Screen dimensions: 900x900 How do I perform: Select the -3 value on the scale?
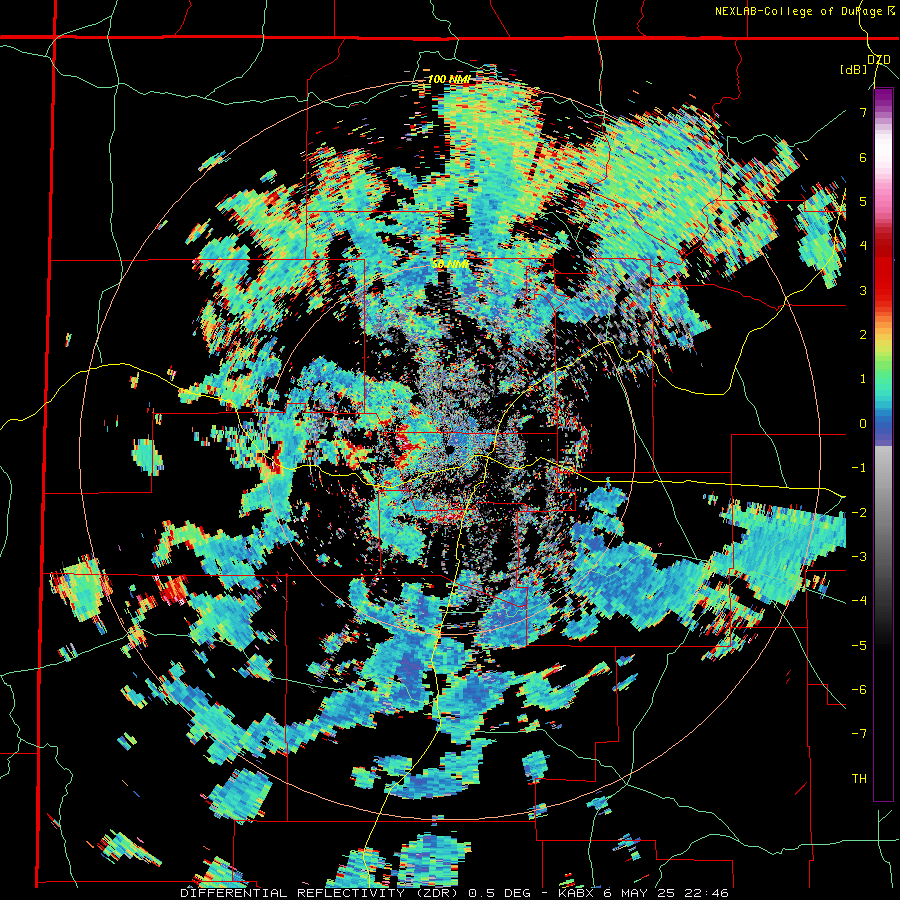[859, 557]
